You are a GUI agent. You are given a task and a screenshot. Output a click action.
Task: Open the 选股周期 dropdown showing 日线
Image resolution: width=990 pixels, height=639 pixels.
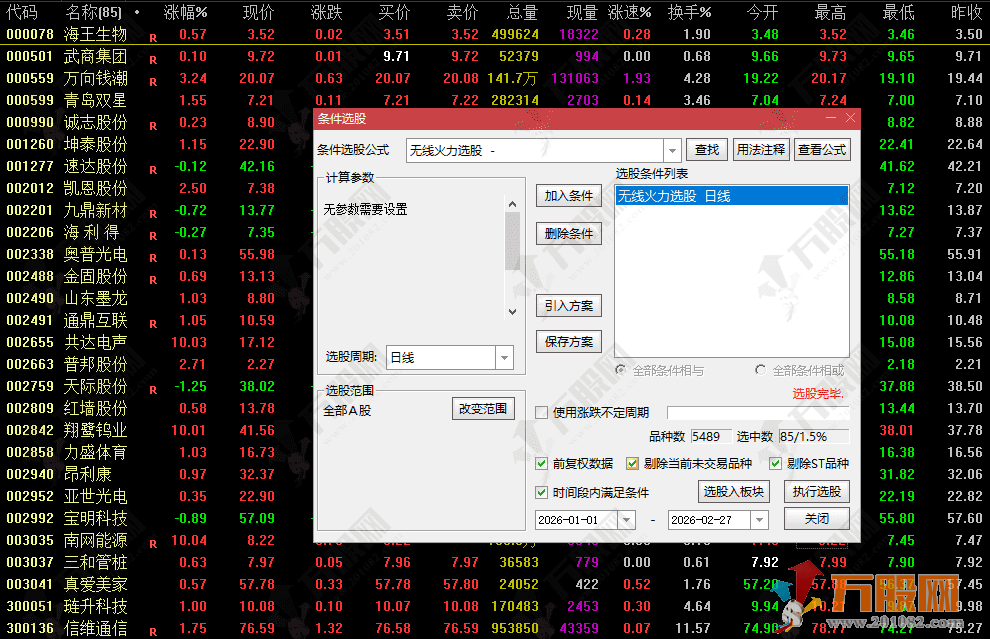503,357
